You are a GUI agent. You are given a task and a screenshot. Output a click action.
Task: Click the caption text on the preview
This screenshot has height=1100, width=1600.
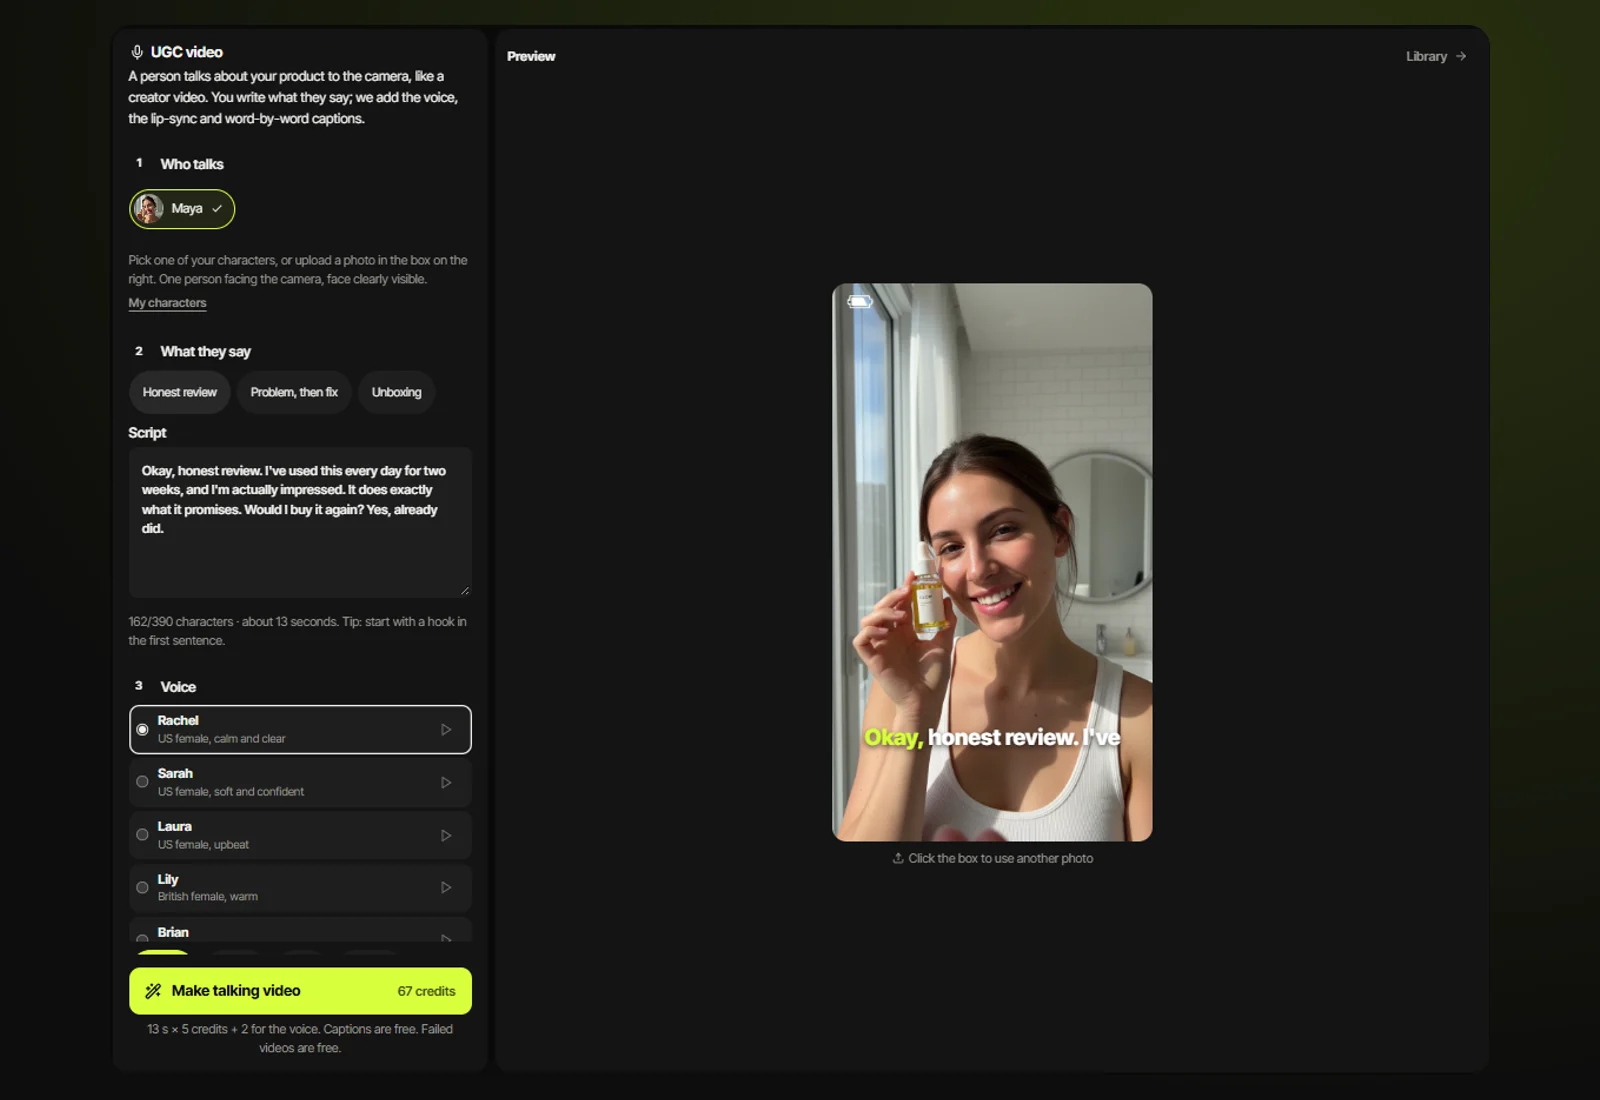[992, 738]
